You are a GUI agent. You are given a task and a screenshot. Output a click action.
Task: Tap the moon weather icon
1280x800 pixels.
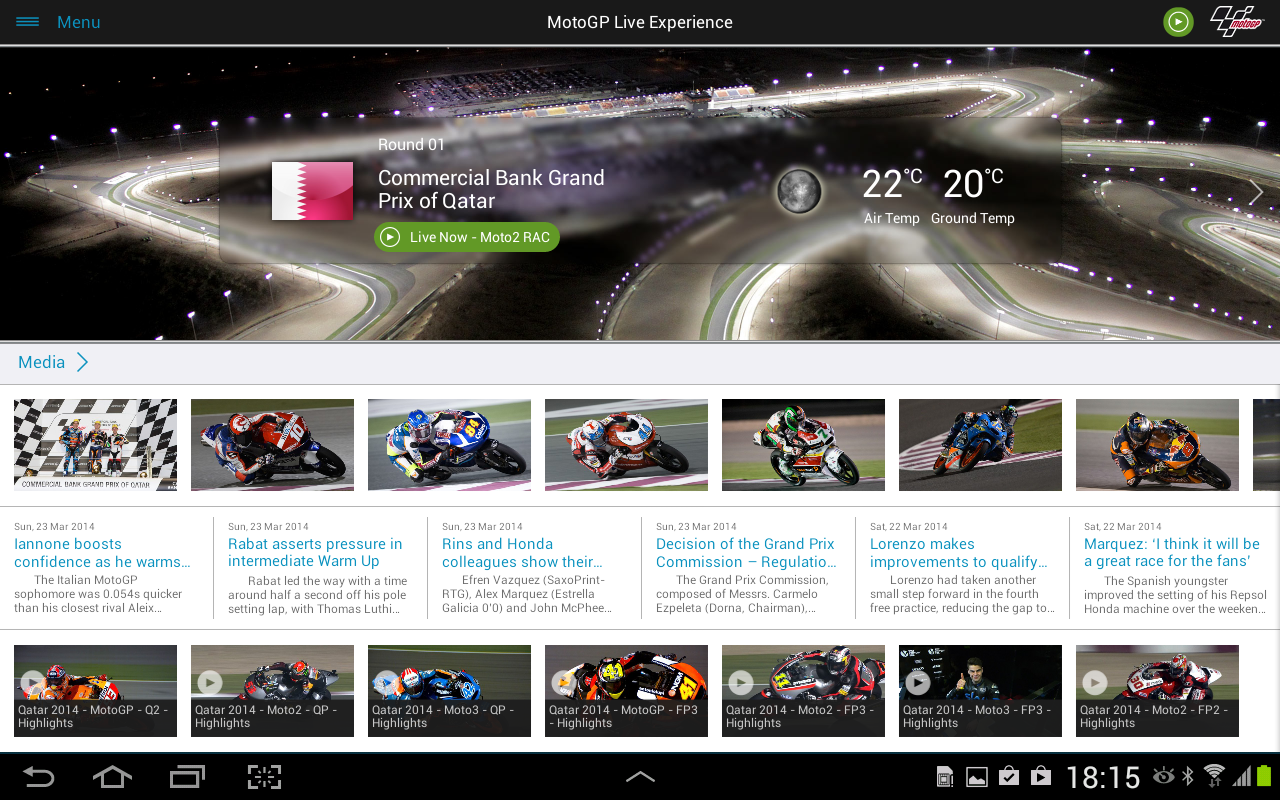[x=799, y=190]
